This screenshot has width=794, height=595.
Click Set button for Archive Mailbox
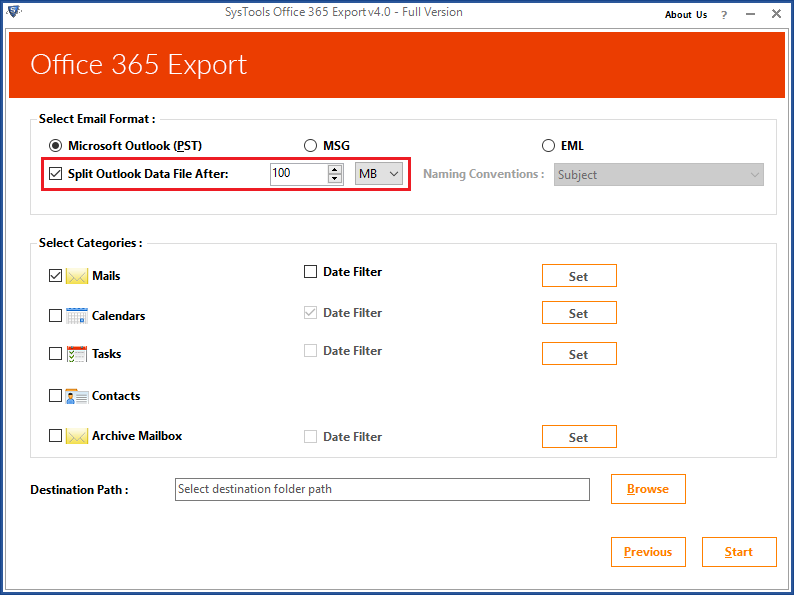pyautogui.click(x=579, y=437)
